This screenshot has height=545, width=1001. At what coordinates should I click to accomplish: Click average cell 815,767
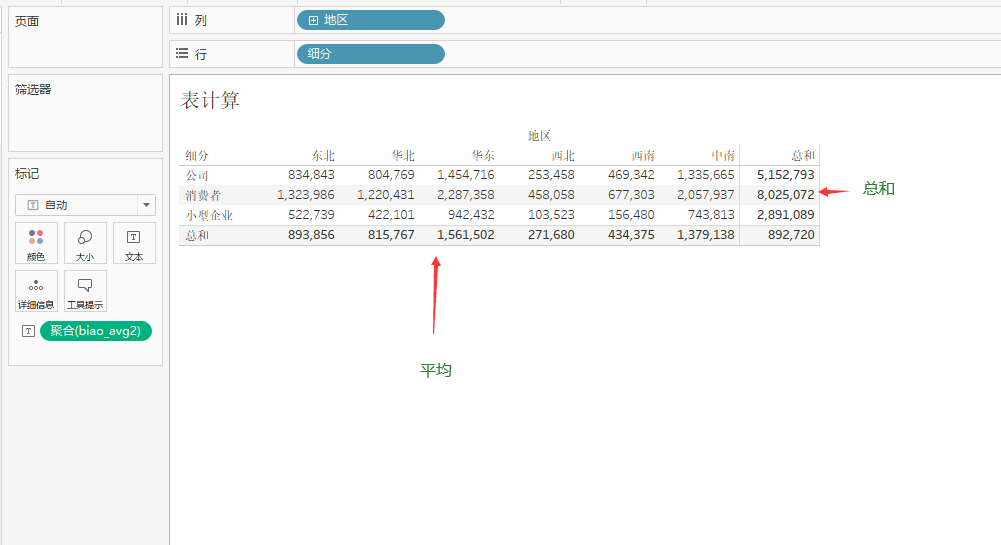click(x=391, y=235)
